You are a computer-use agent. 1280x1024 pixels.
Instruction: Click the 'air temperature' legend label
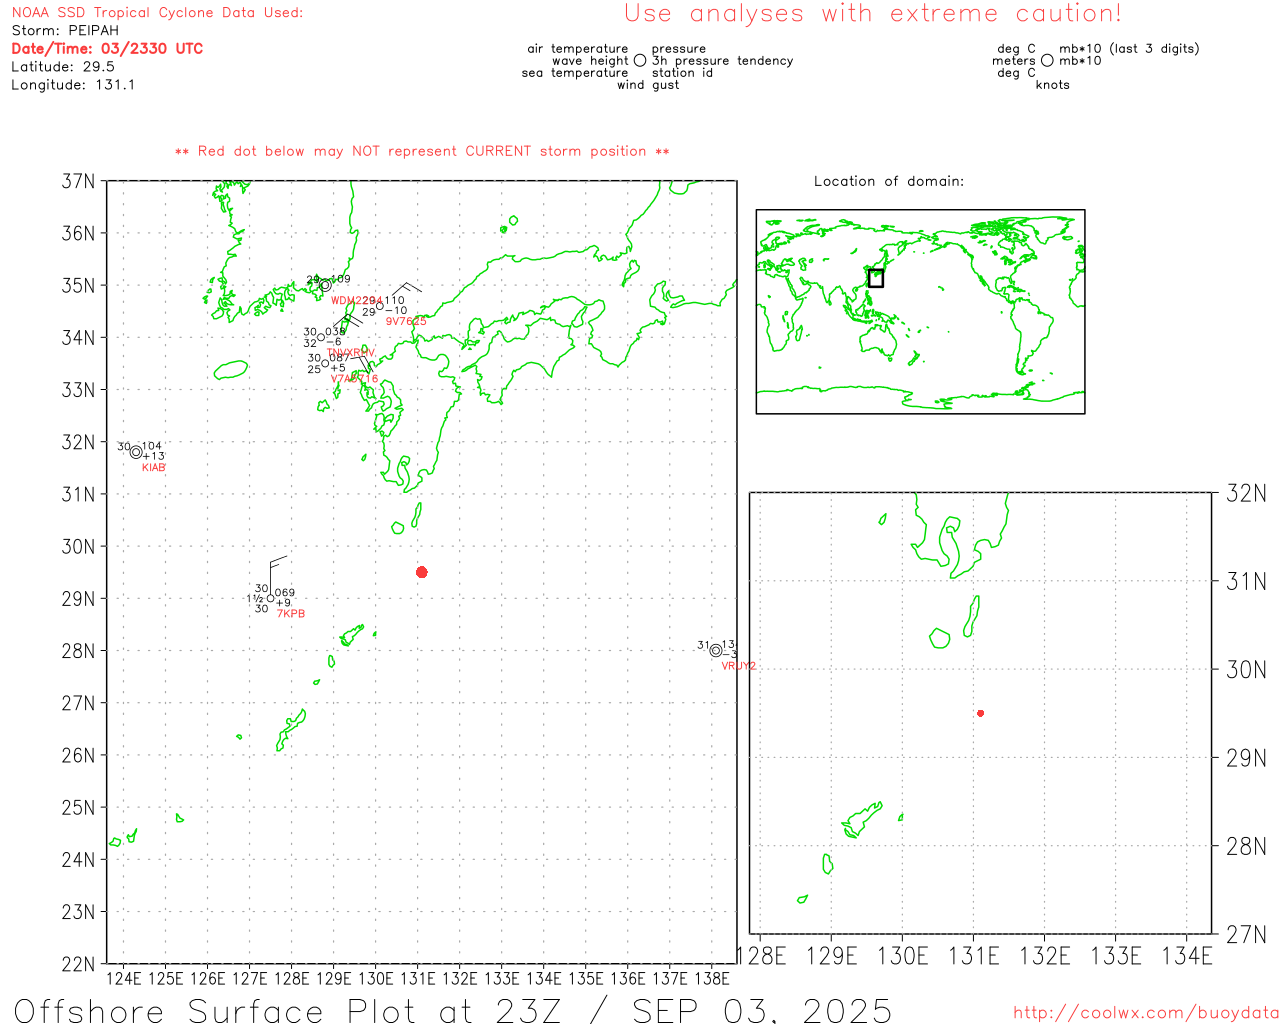tap(578, 49)
